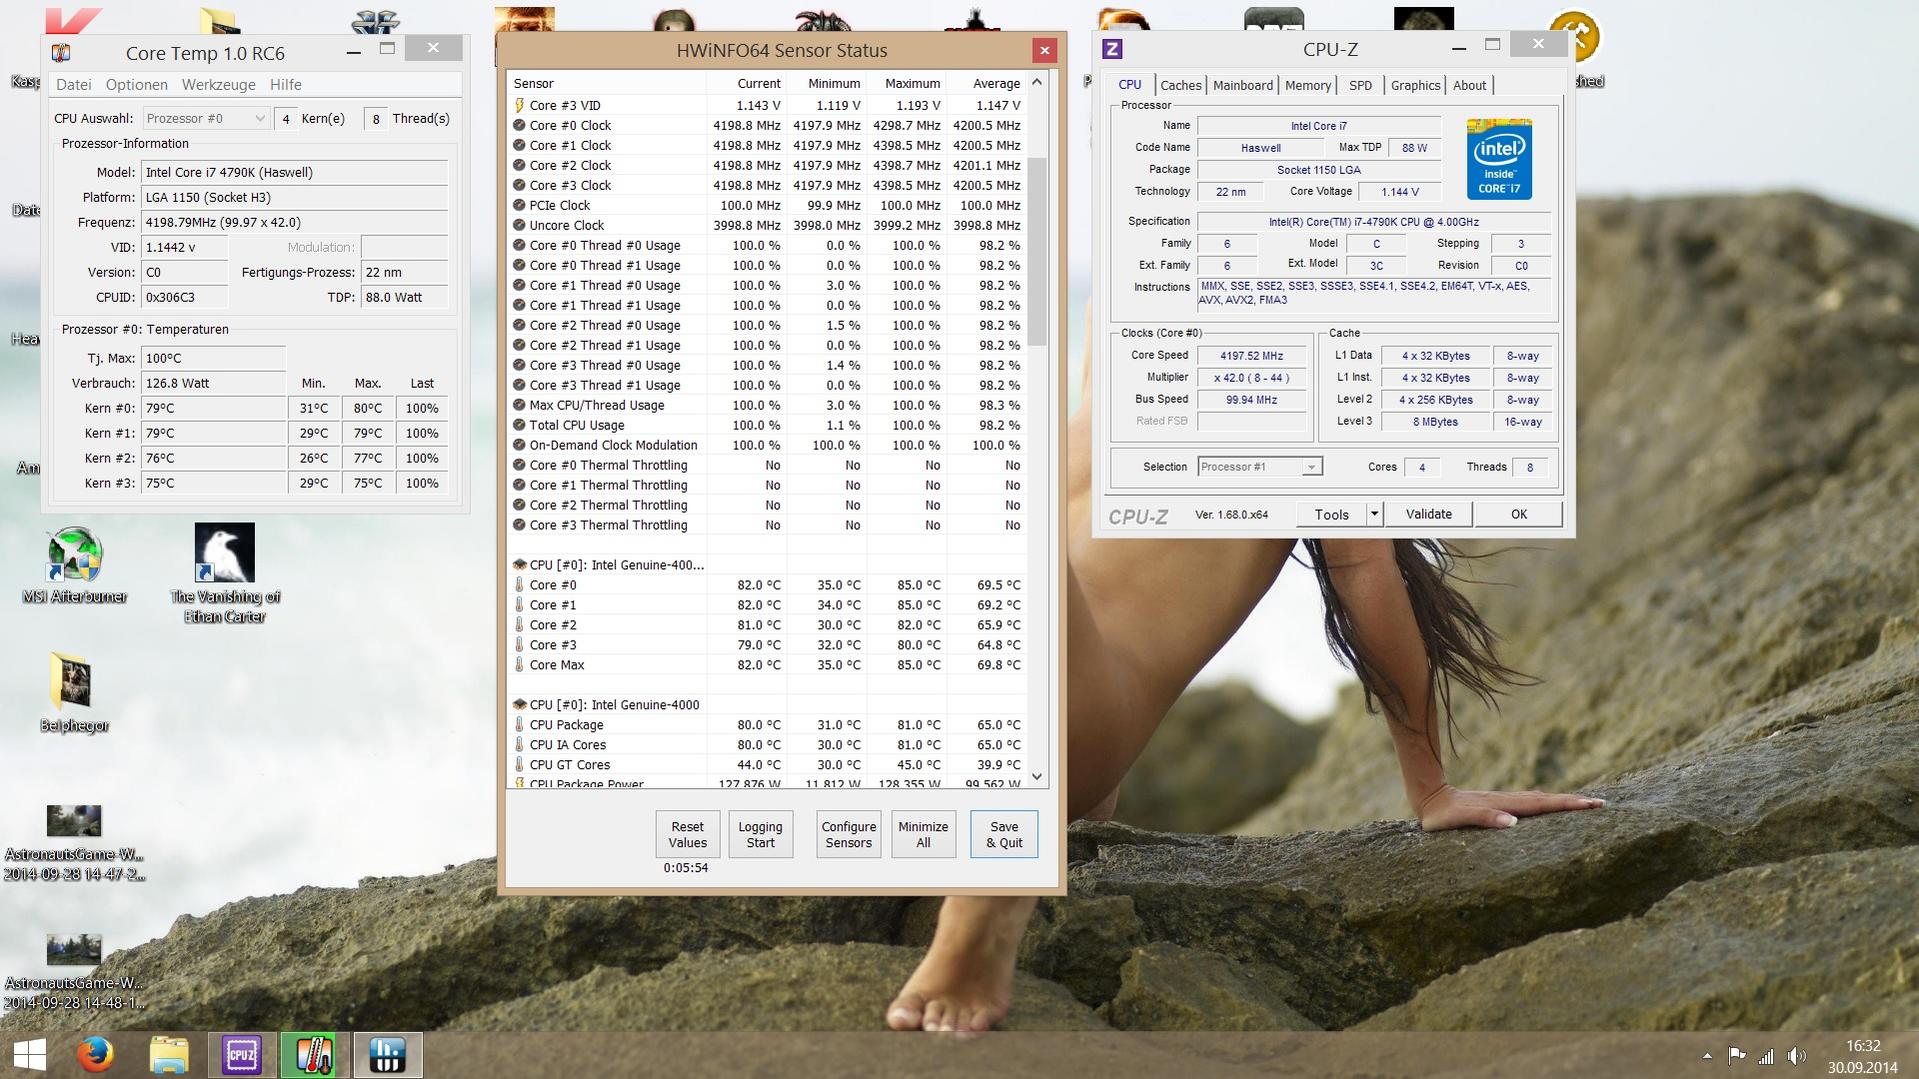Switch to HWiNFO via taskbar icon

388,1055
